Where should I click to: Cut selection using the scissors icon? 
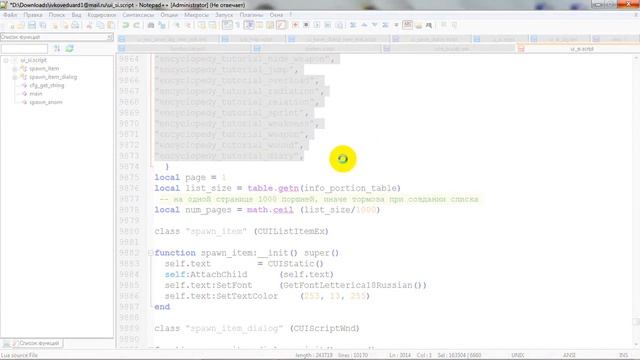point(89,25)
